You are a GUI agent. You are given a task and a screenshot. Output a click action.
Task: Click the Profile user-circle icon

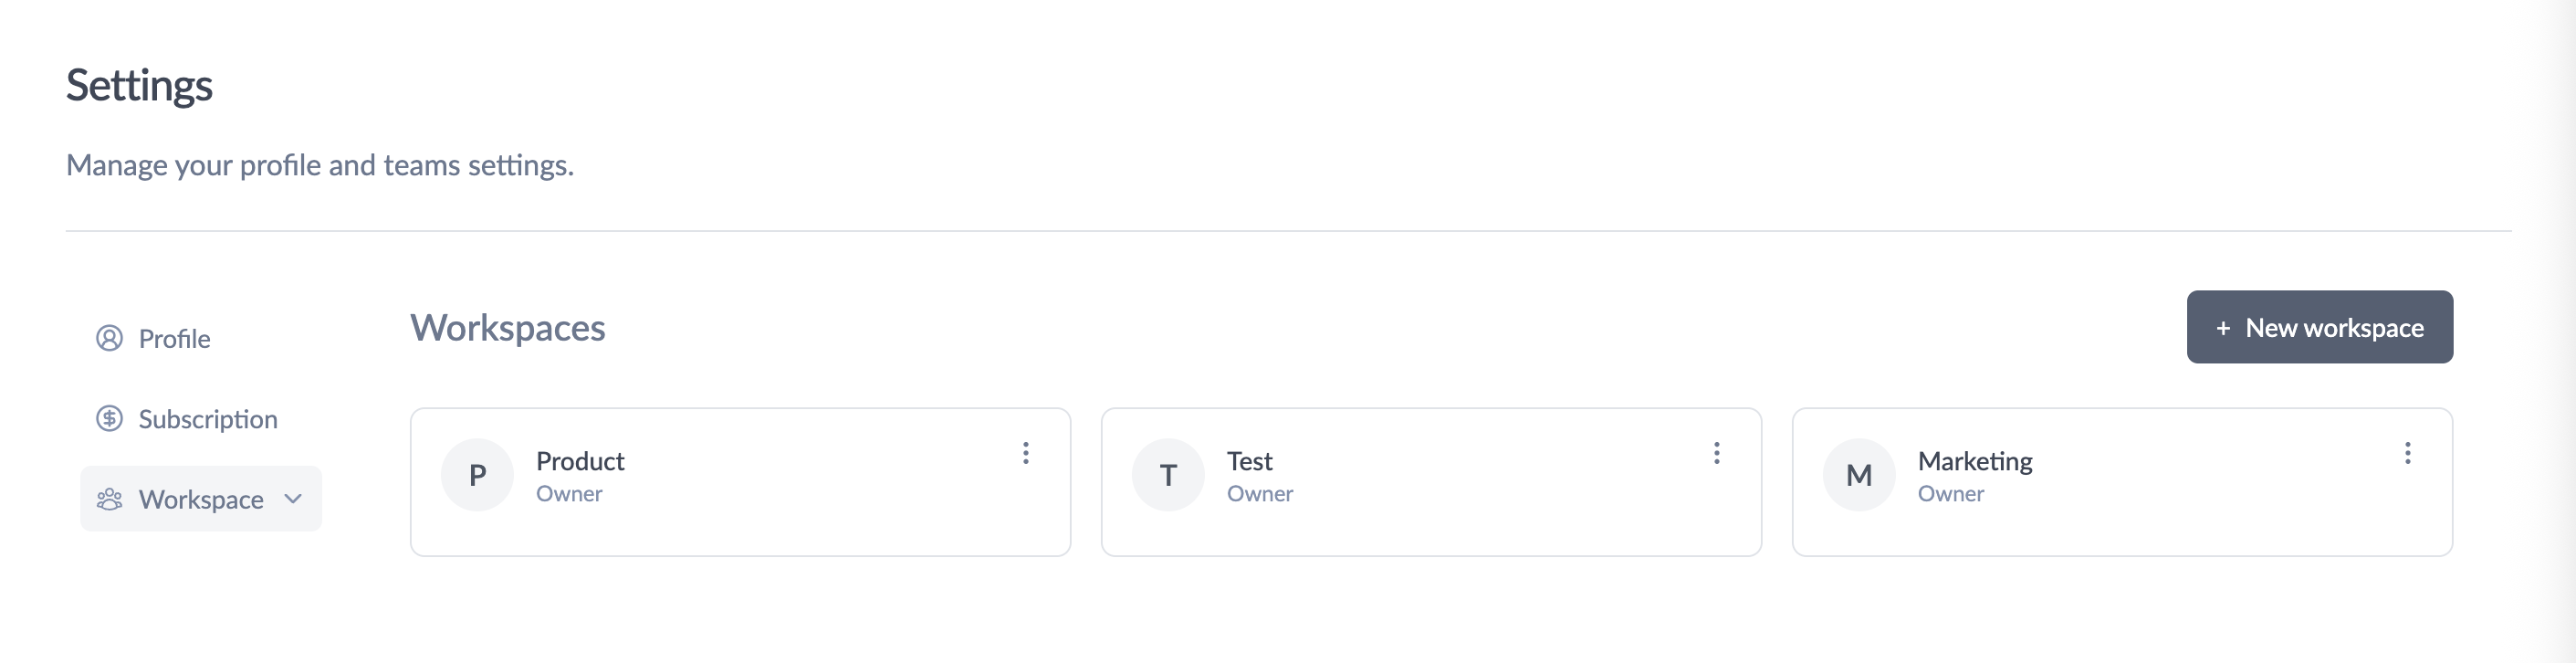pos(109,338)
